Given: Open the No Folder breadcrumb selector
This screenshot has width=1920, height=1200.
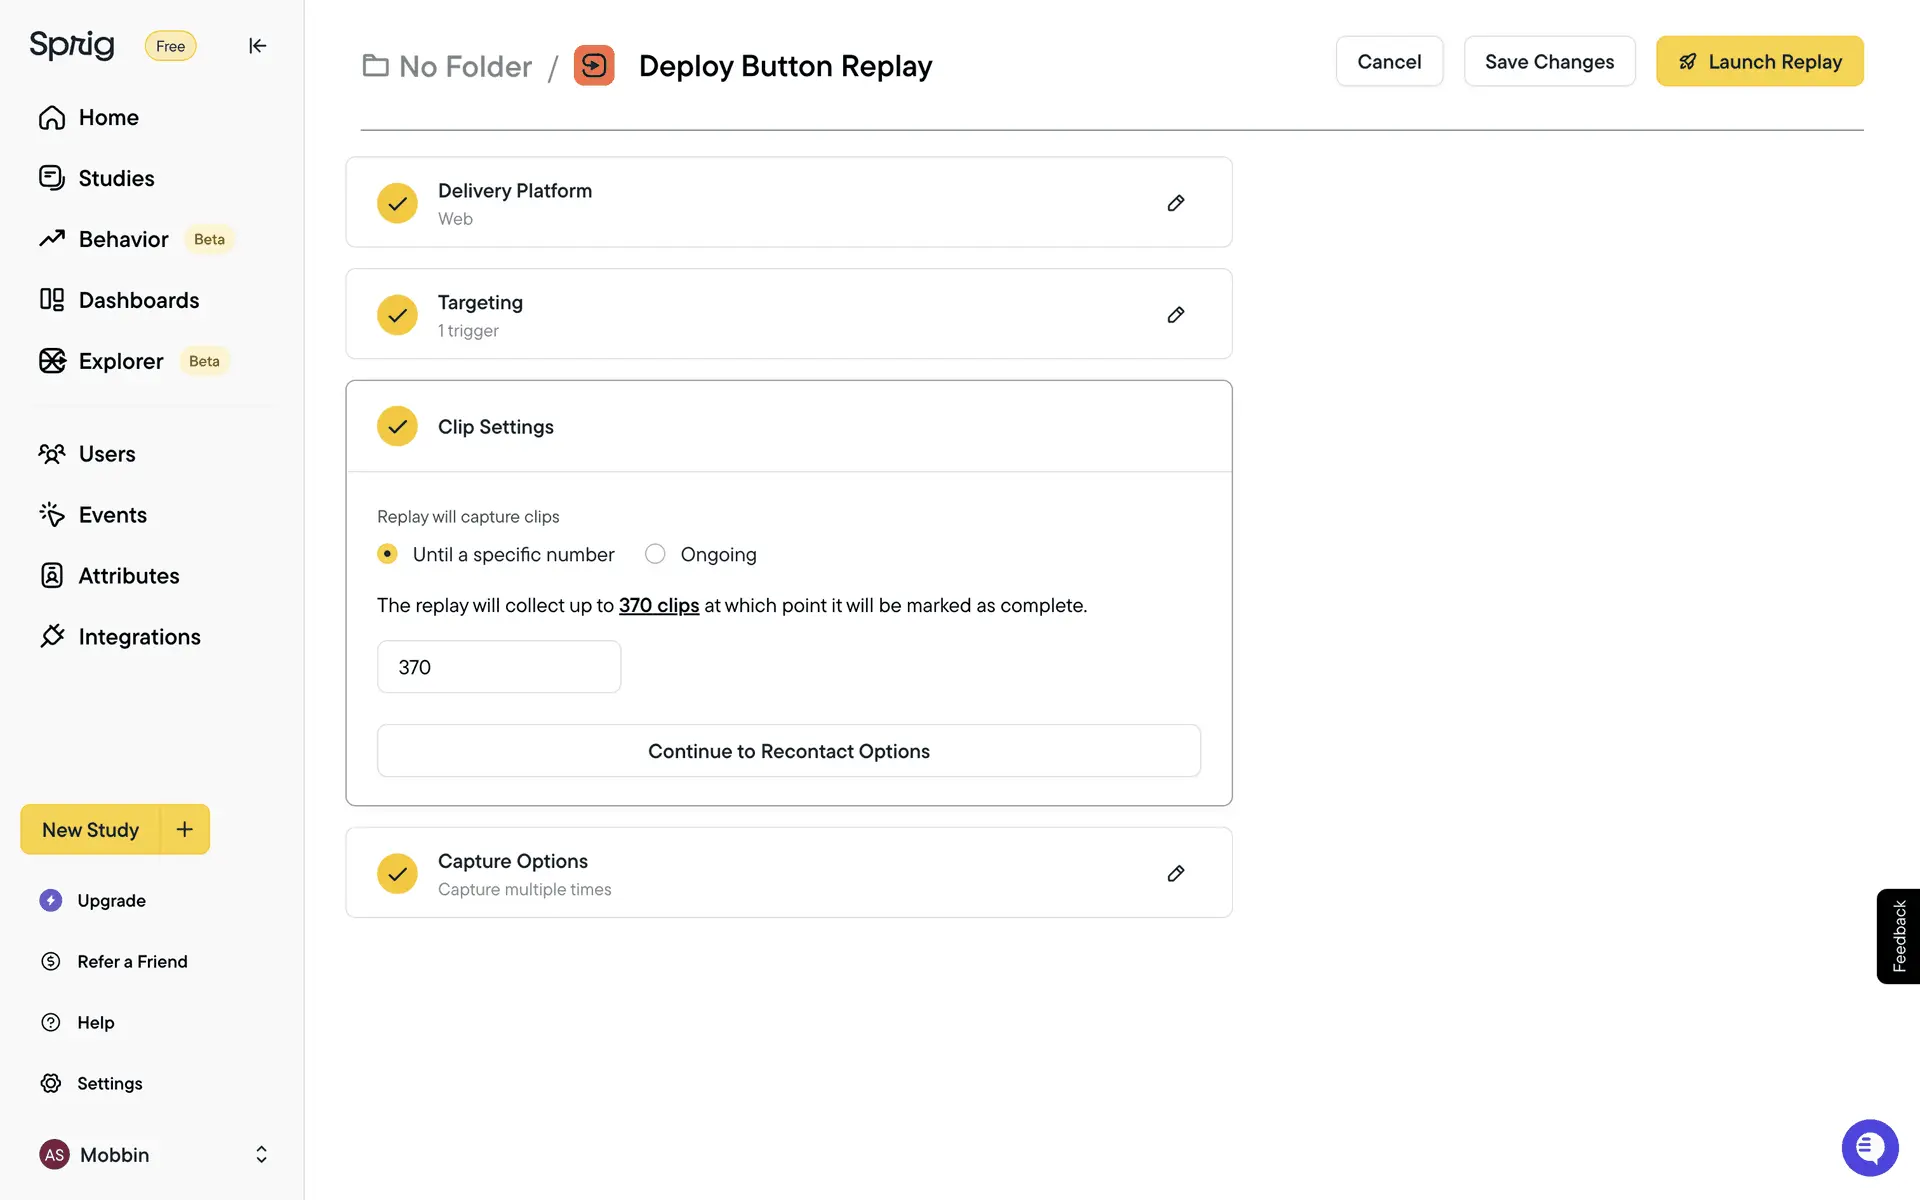Looking at the screenshot, I should coord(447,66).
